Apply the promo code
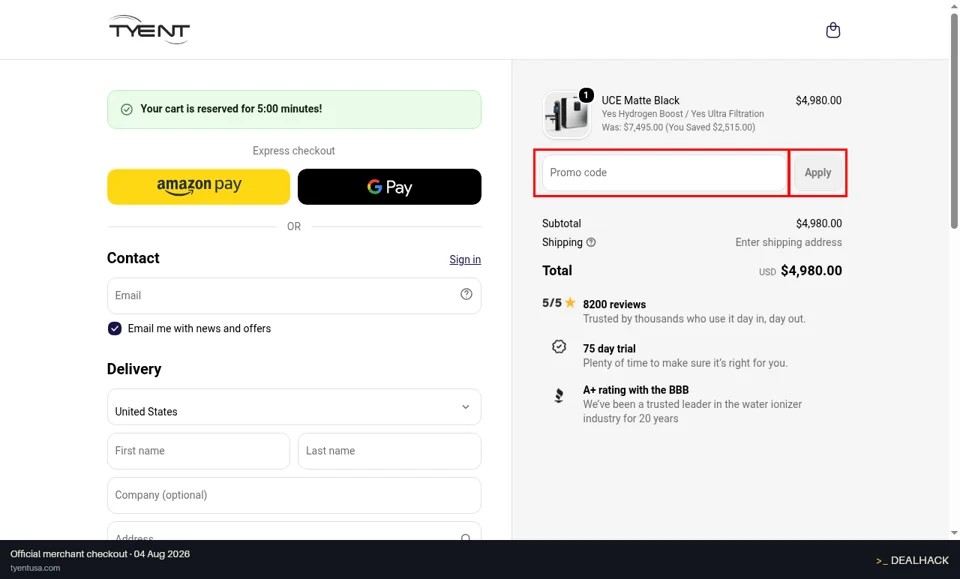 (817, 173)
